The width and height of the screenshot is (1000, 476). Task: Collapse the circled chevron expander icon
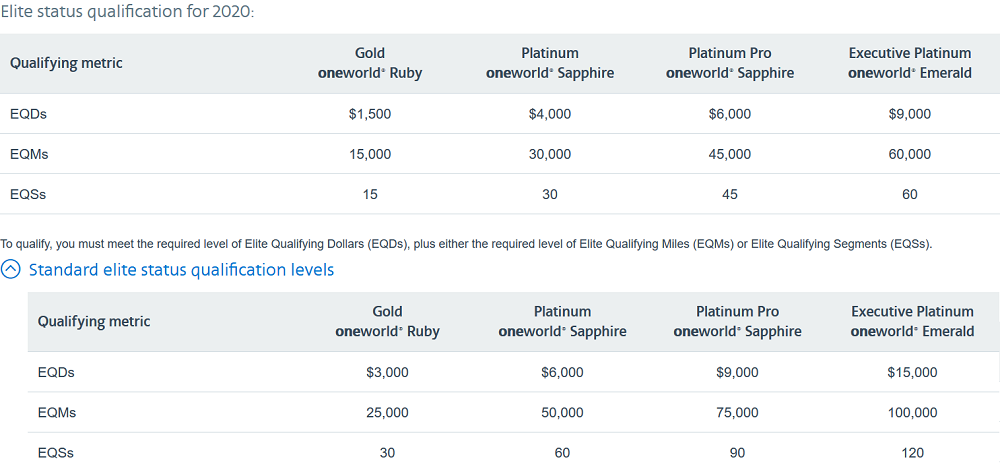[11, 270]
